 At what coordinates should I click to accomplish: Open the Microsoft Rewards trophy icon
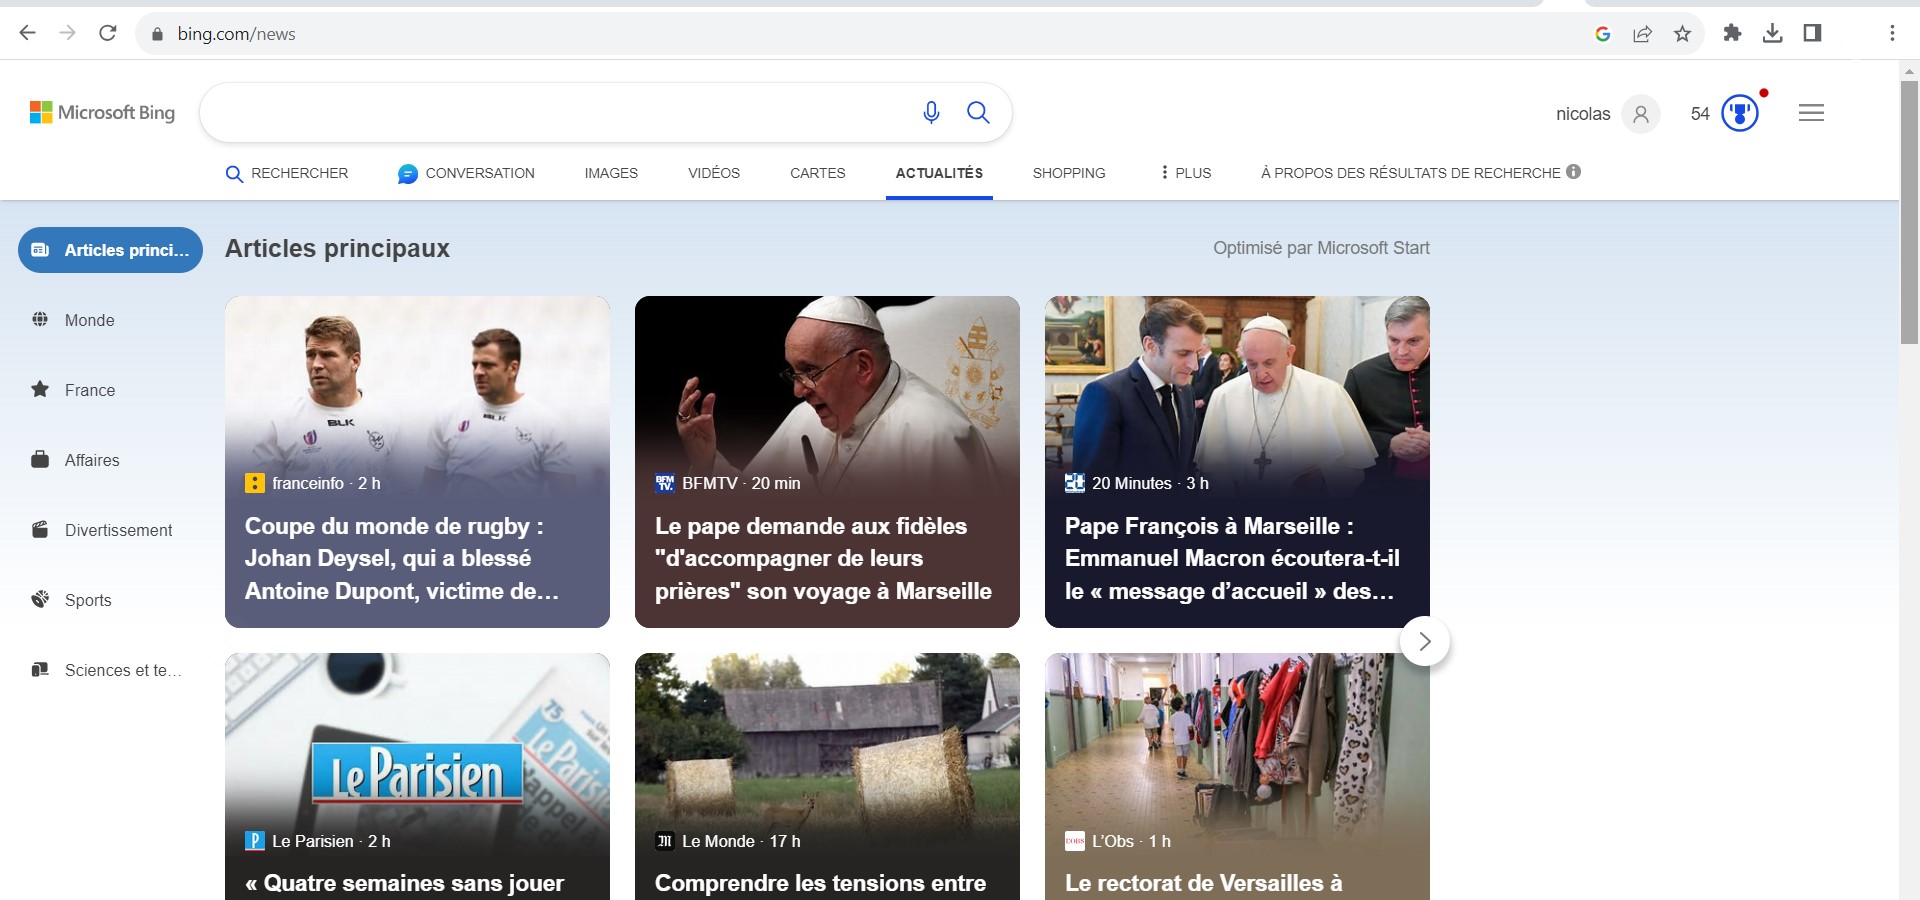[1740, 113]
